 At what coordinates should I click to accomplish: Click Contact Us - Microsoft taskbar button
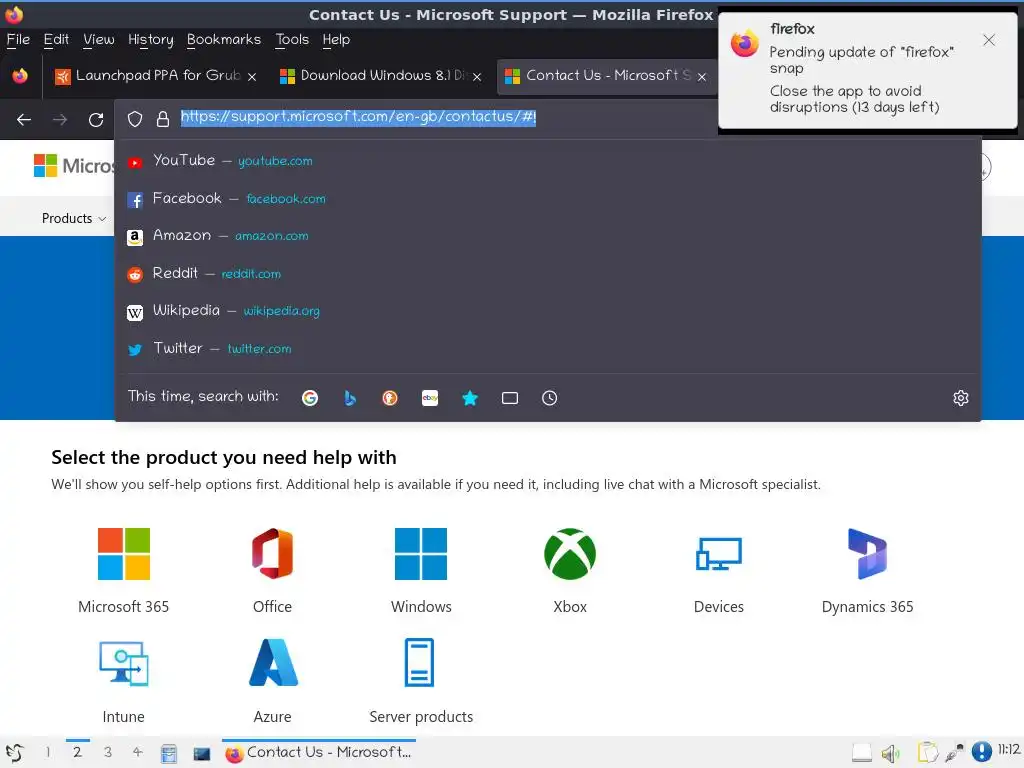[x=319, y=753]
